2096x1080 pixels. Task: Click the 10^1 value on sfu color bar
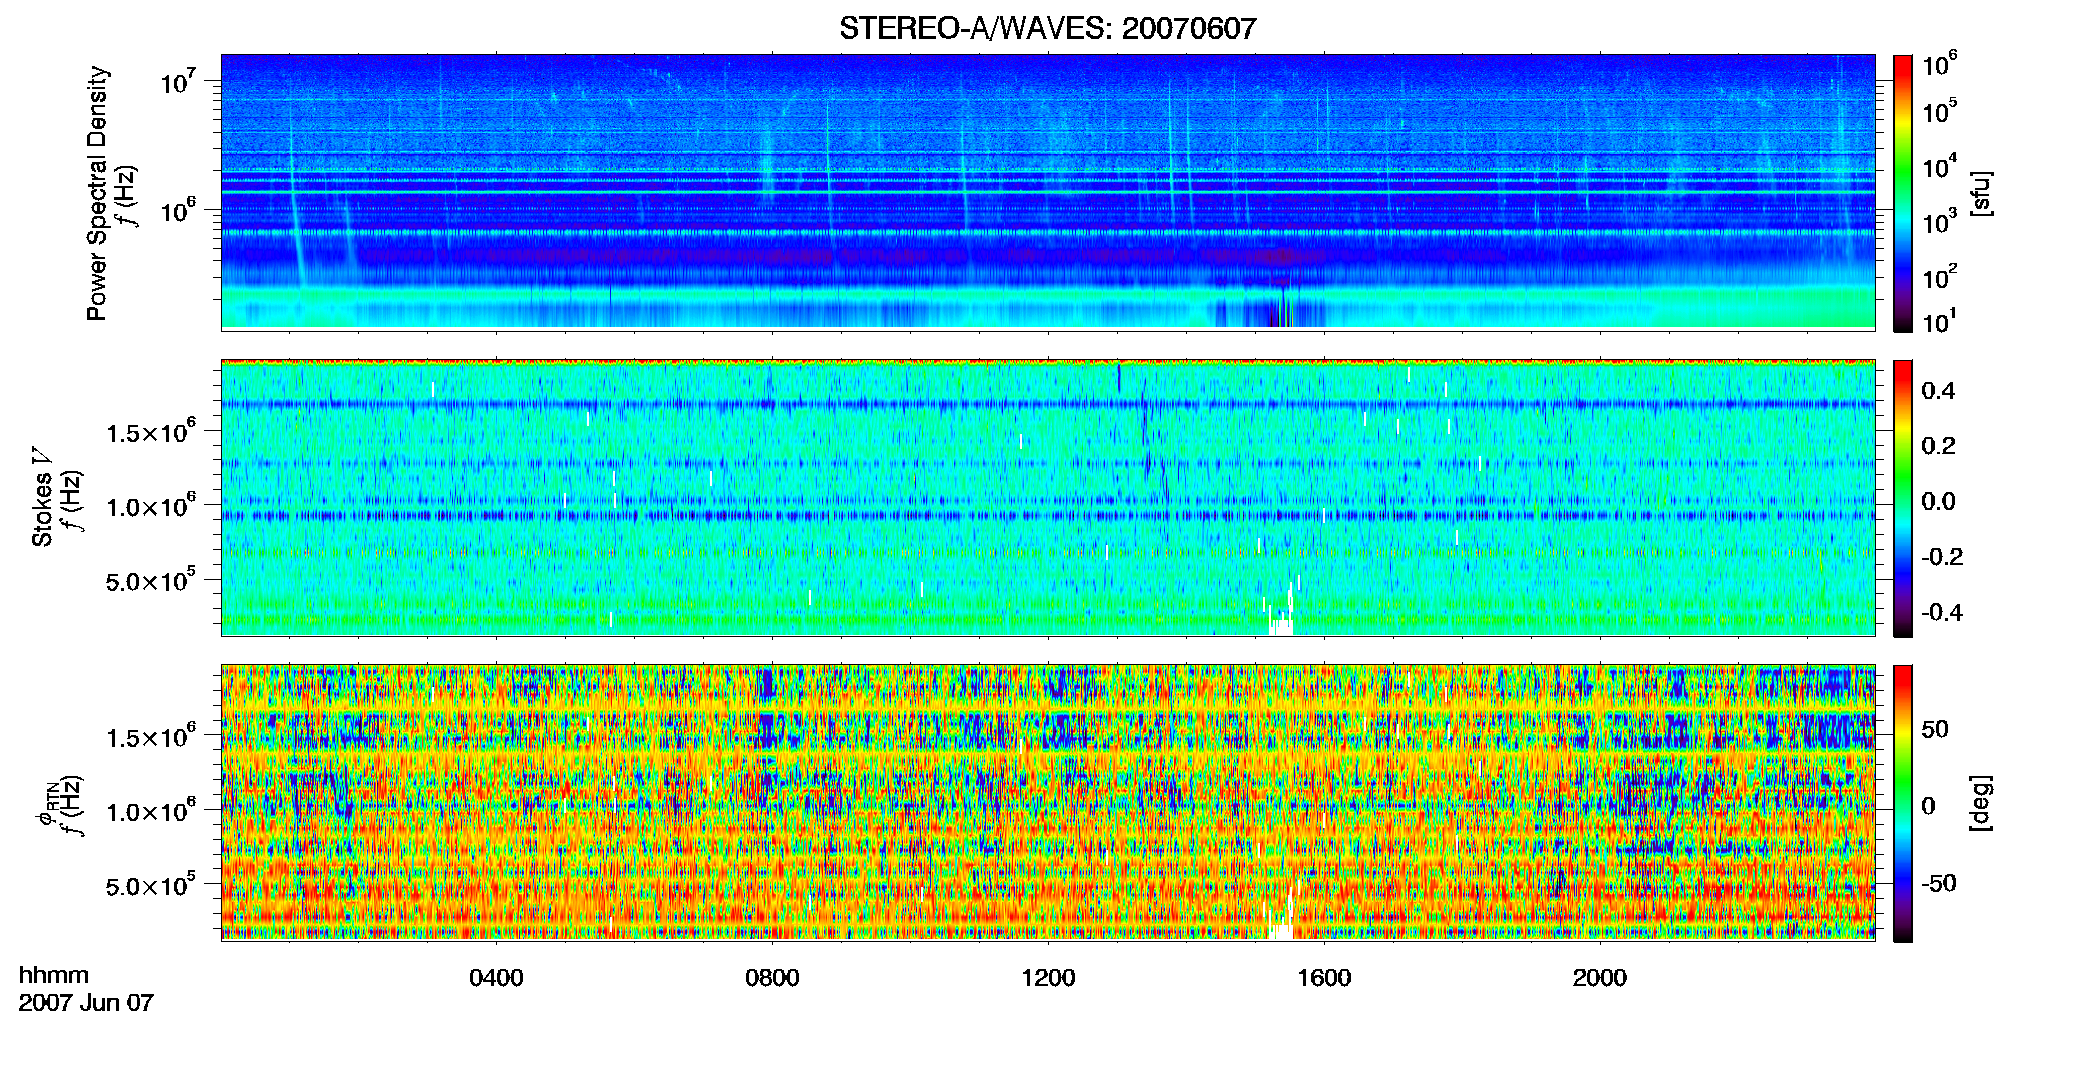click(x=1940, y=322)
